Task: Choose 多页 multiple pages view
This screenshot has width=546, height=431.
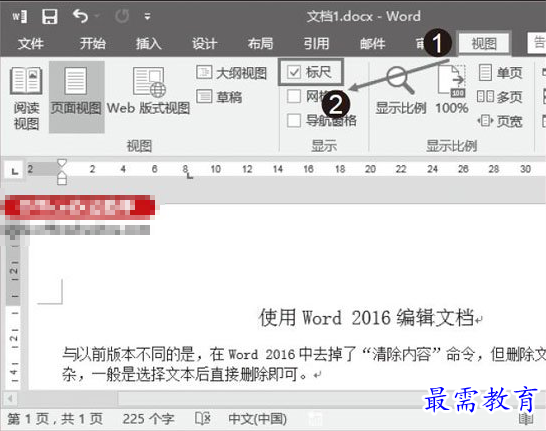Action: pos(500,97)
